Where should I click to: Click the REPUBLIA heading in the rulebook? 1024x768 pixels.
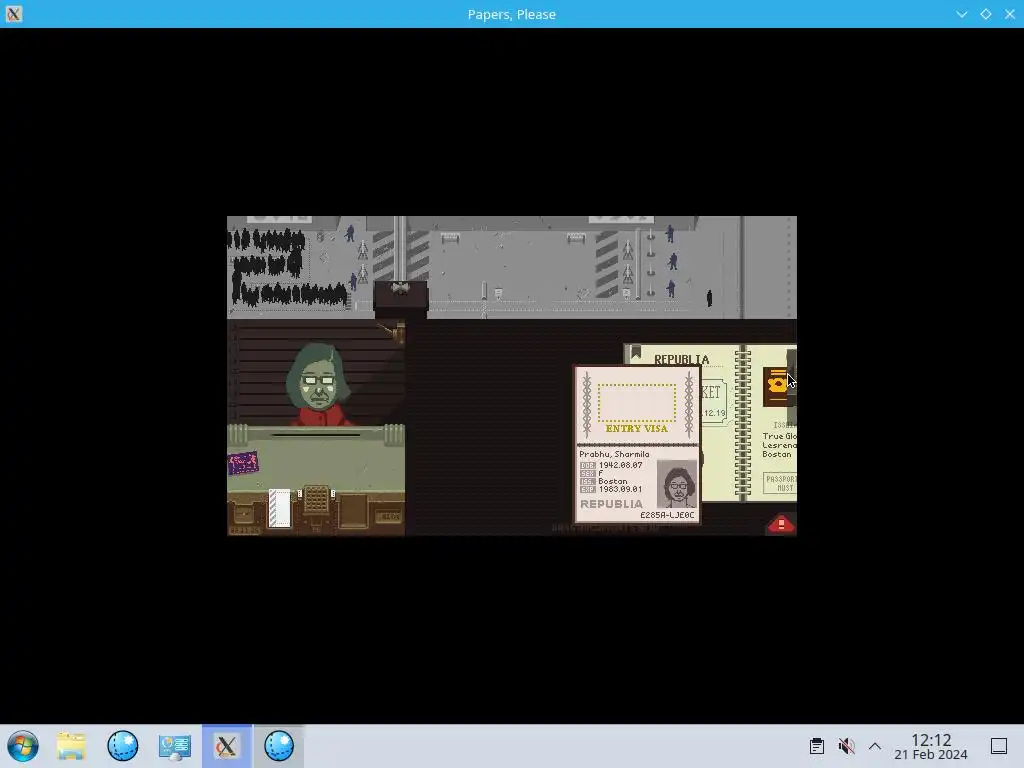681,360
